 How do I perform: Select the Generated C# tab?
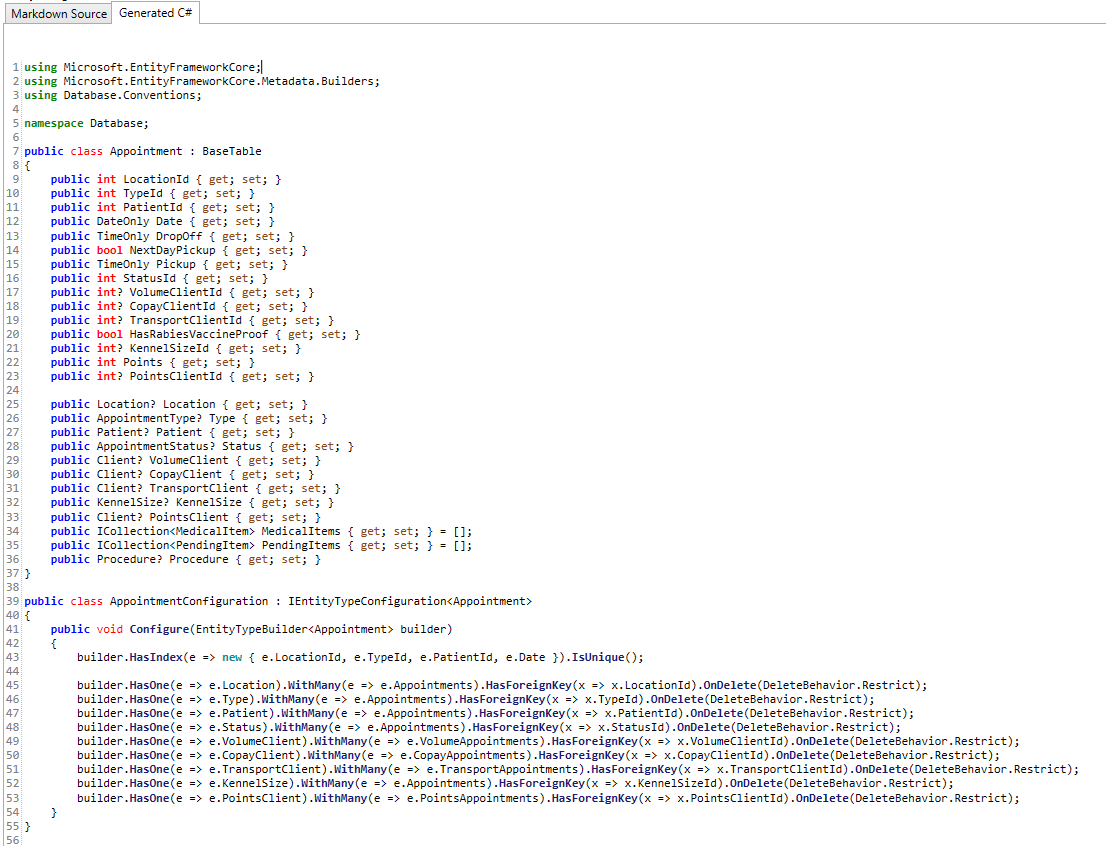[x=155, y=14]
